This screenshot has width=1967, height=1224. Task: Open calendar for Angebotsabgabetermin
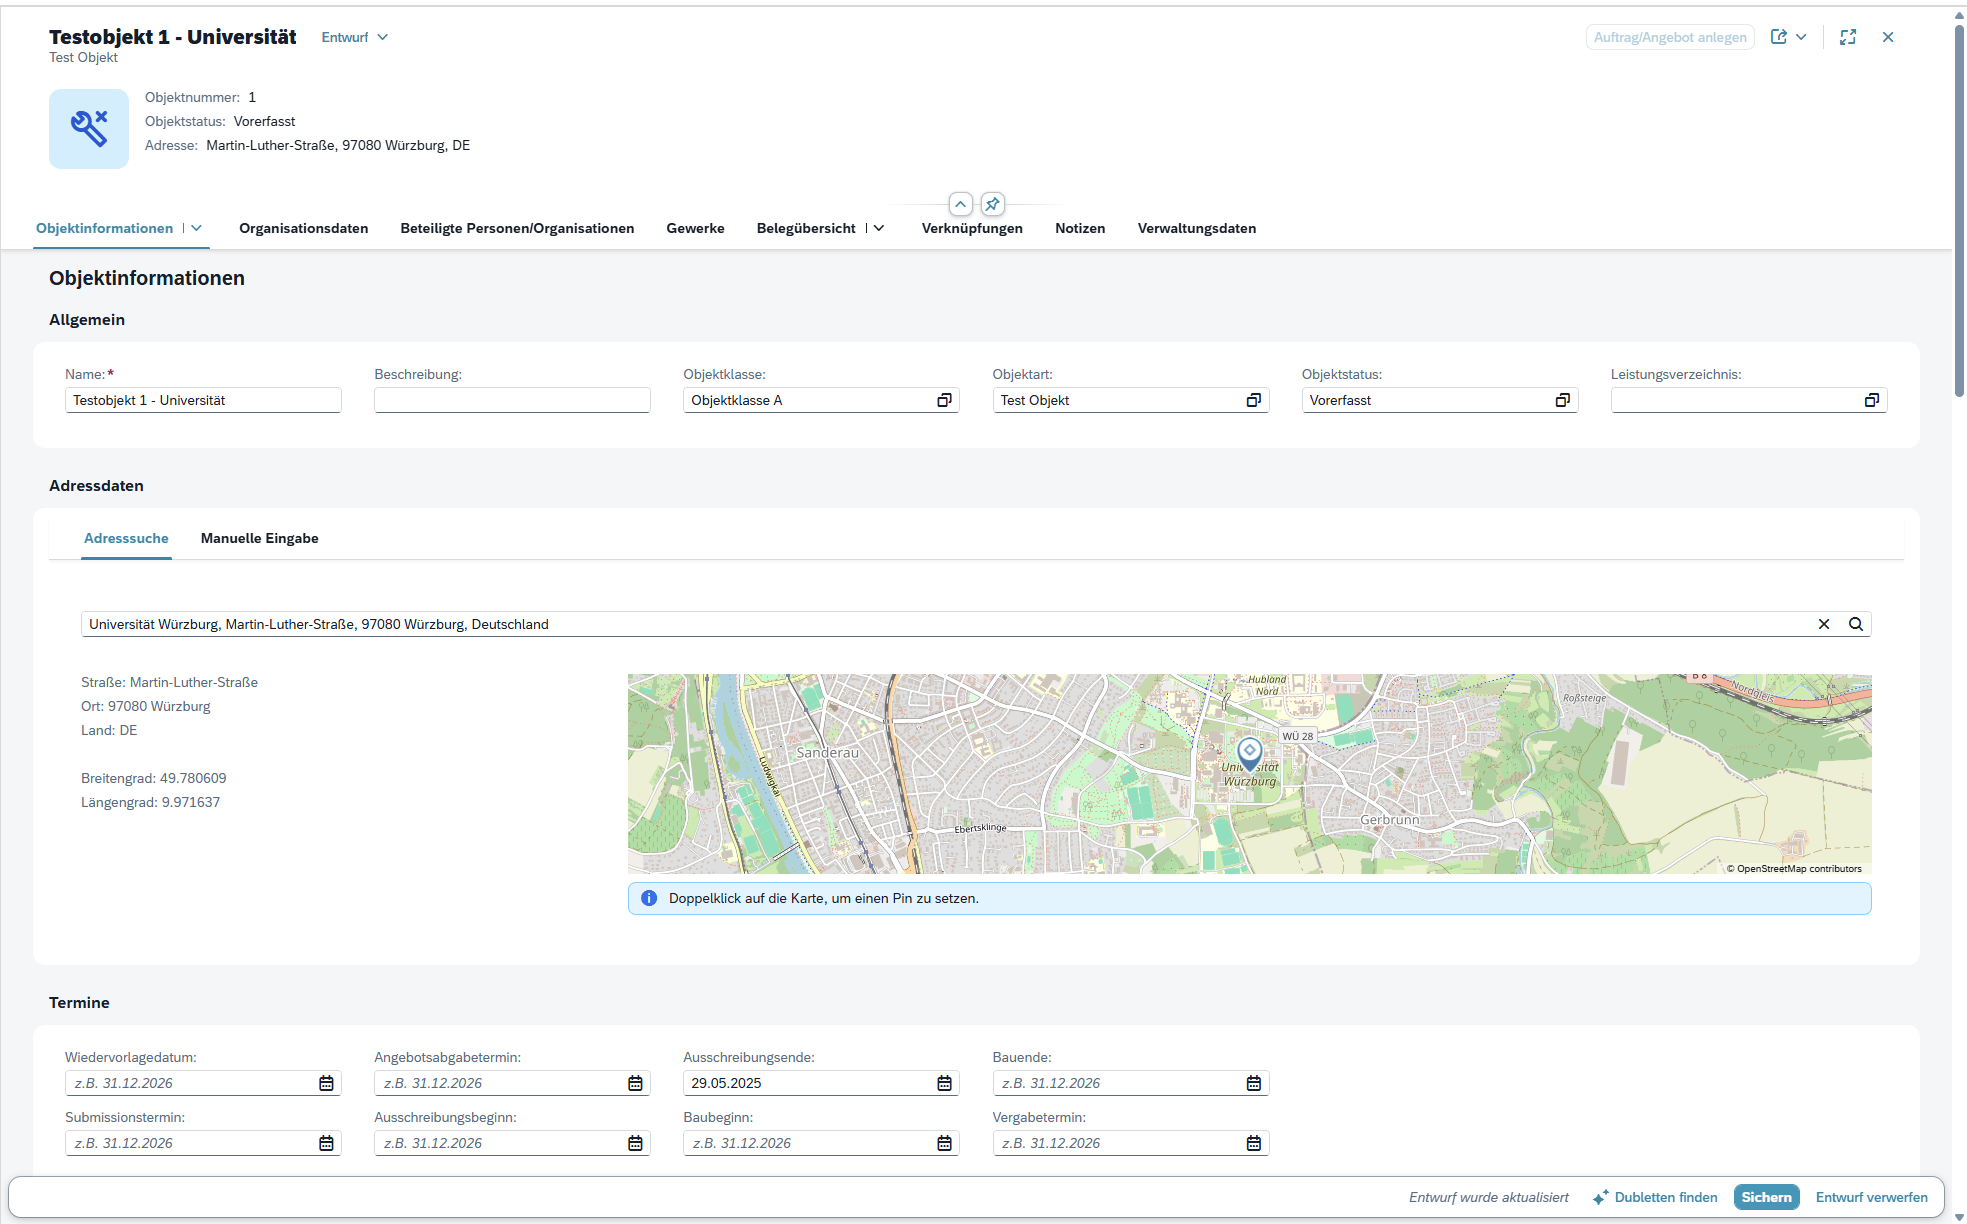point(635,1083)
